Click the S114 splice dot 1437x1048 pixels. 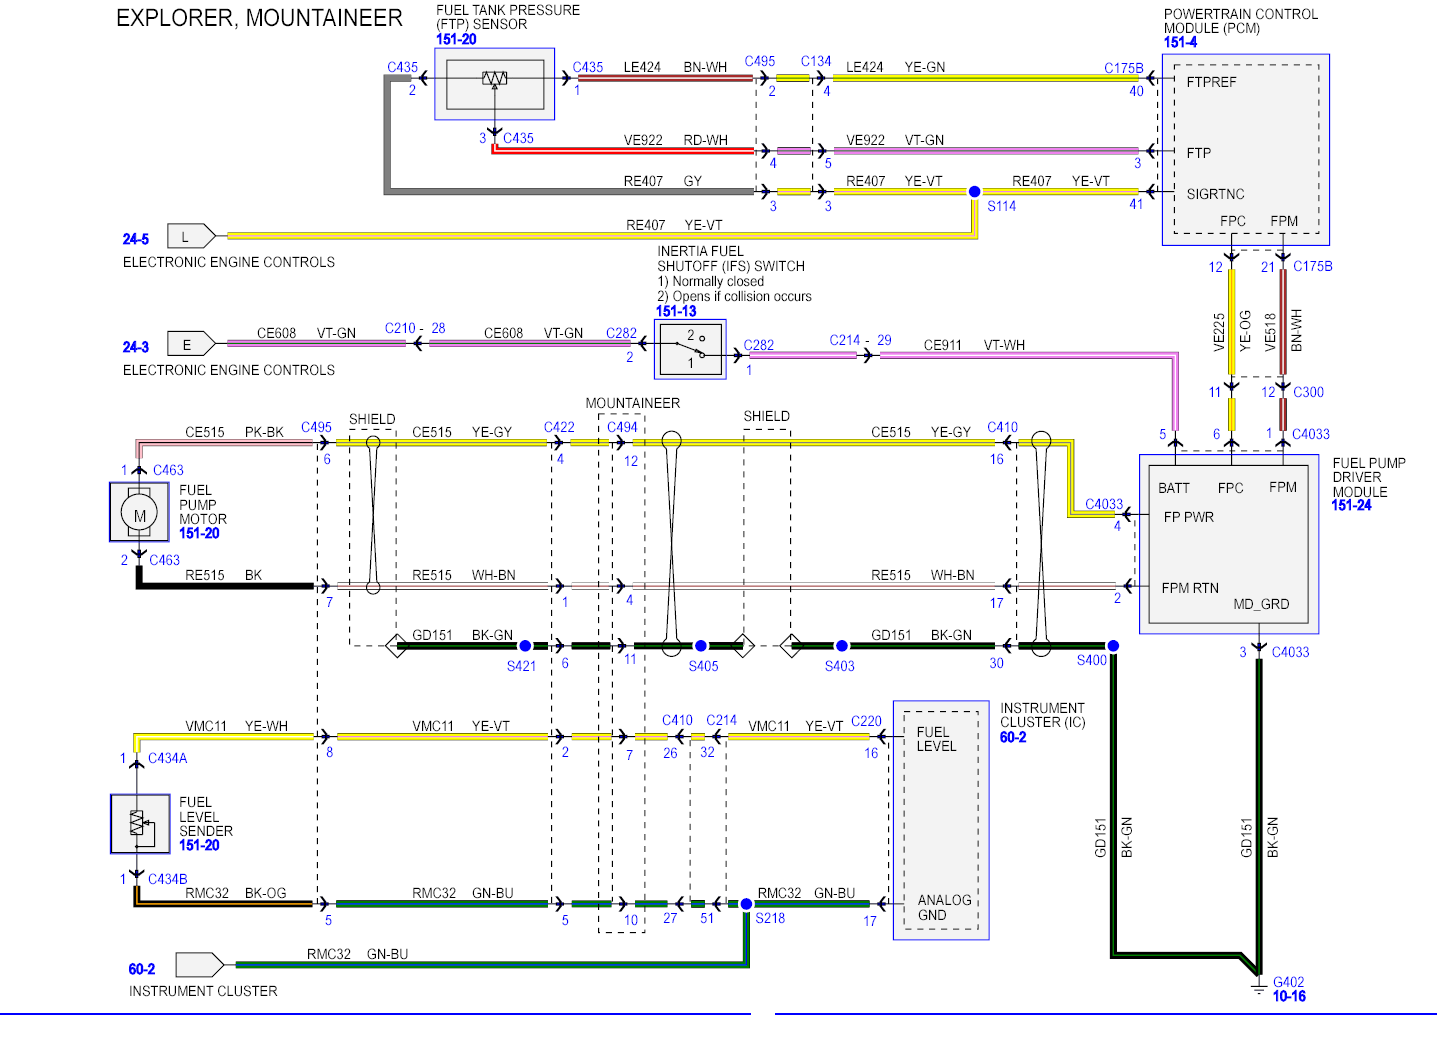974,191
